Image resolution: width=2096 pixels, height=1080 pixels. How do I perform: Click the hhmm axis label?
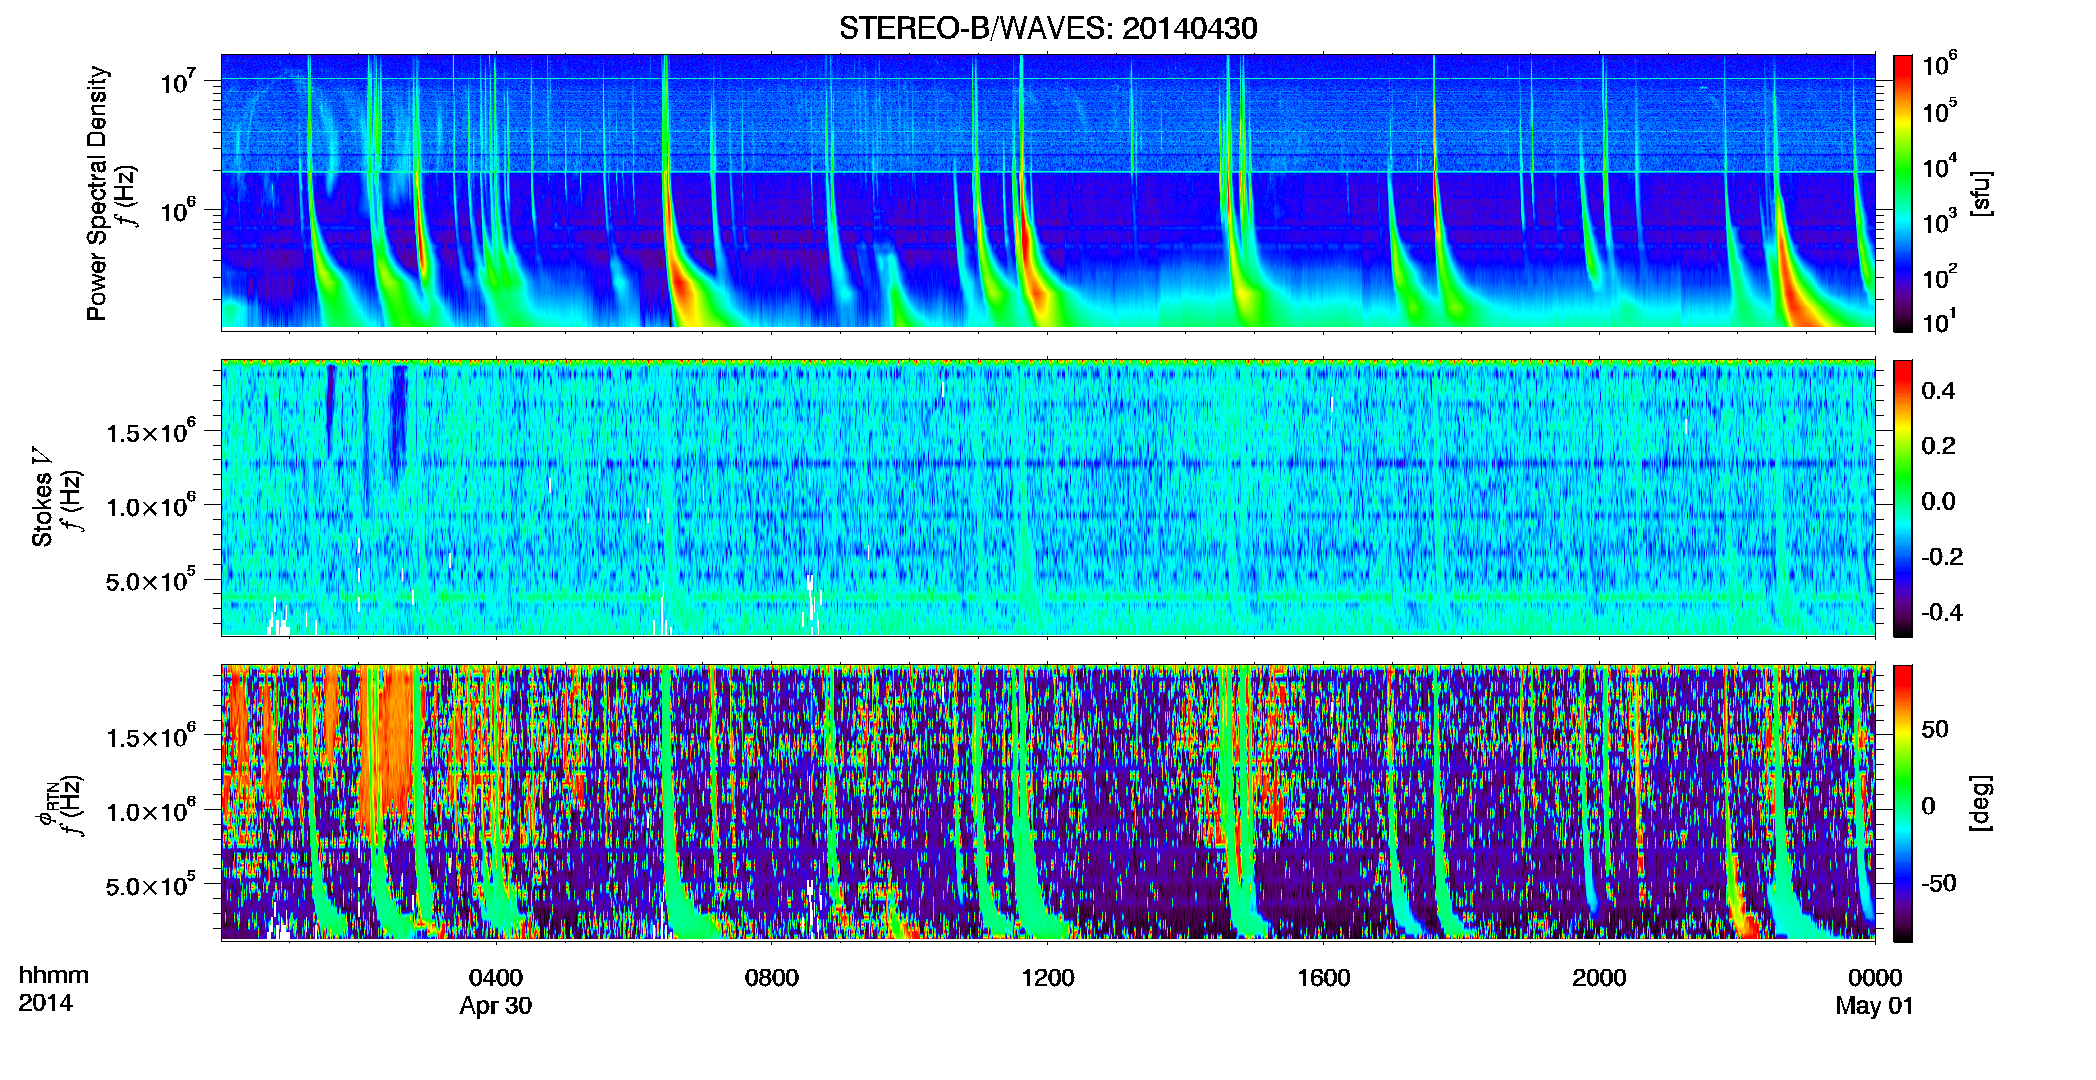(x=54, y=975)
